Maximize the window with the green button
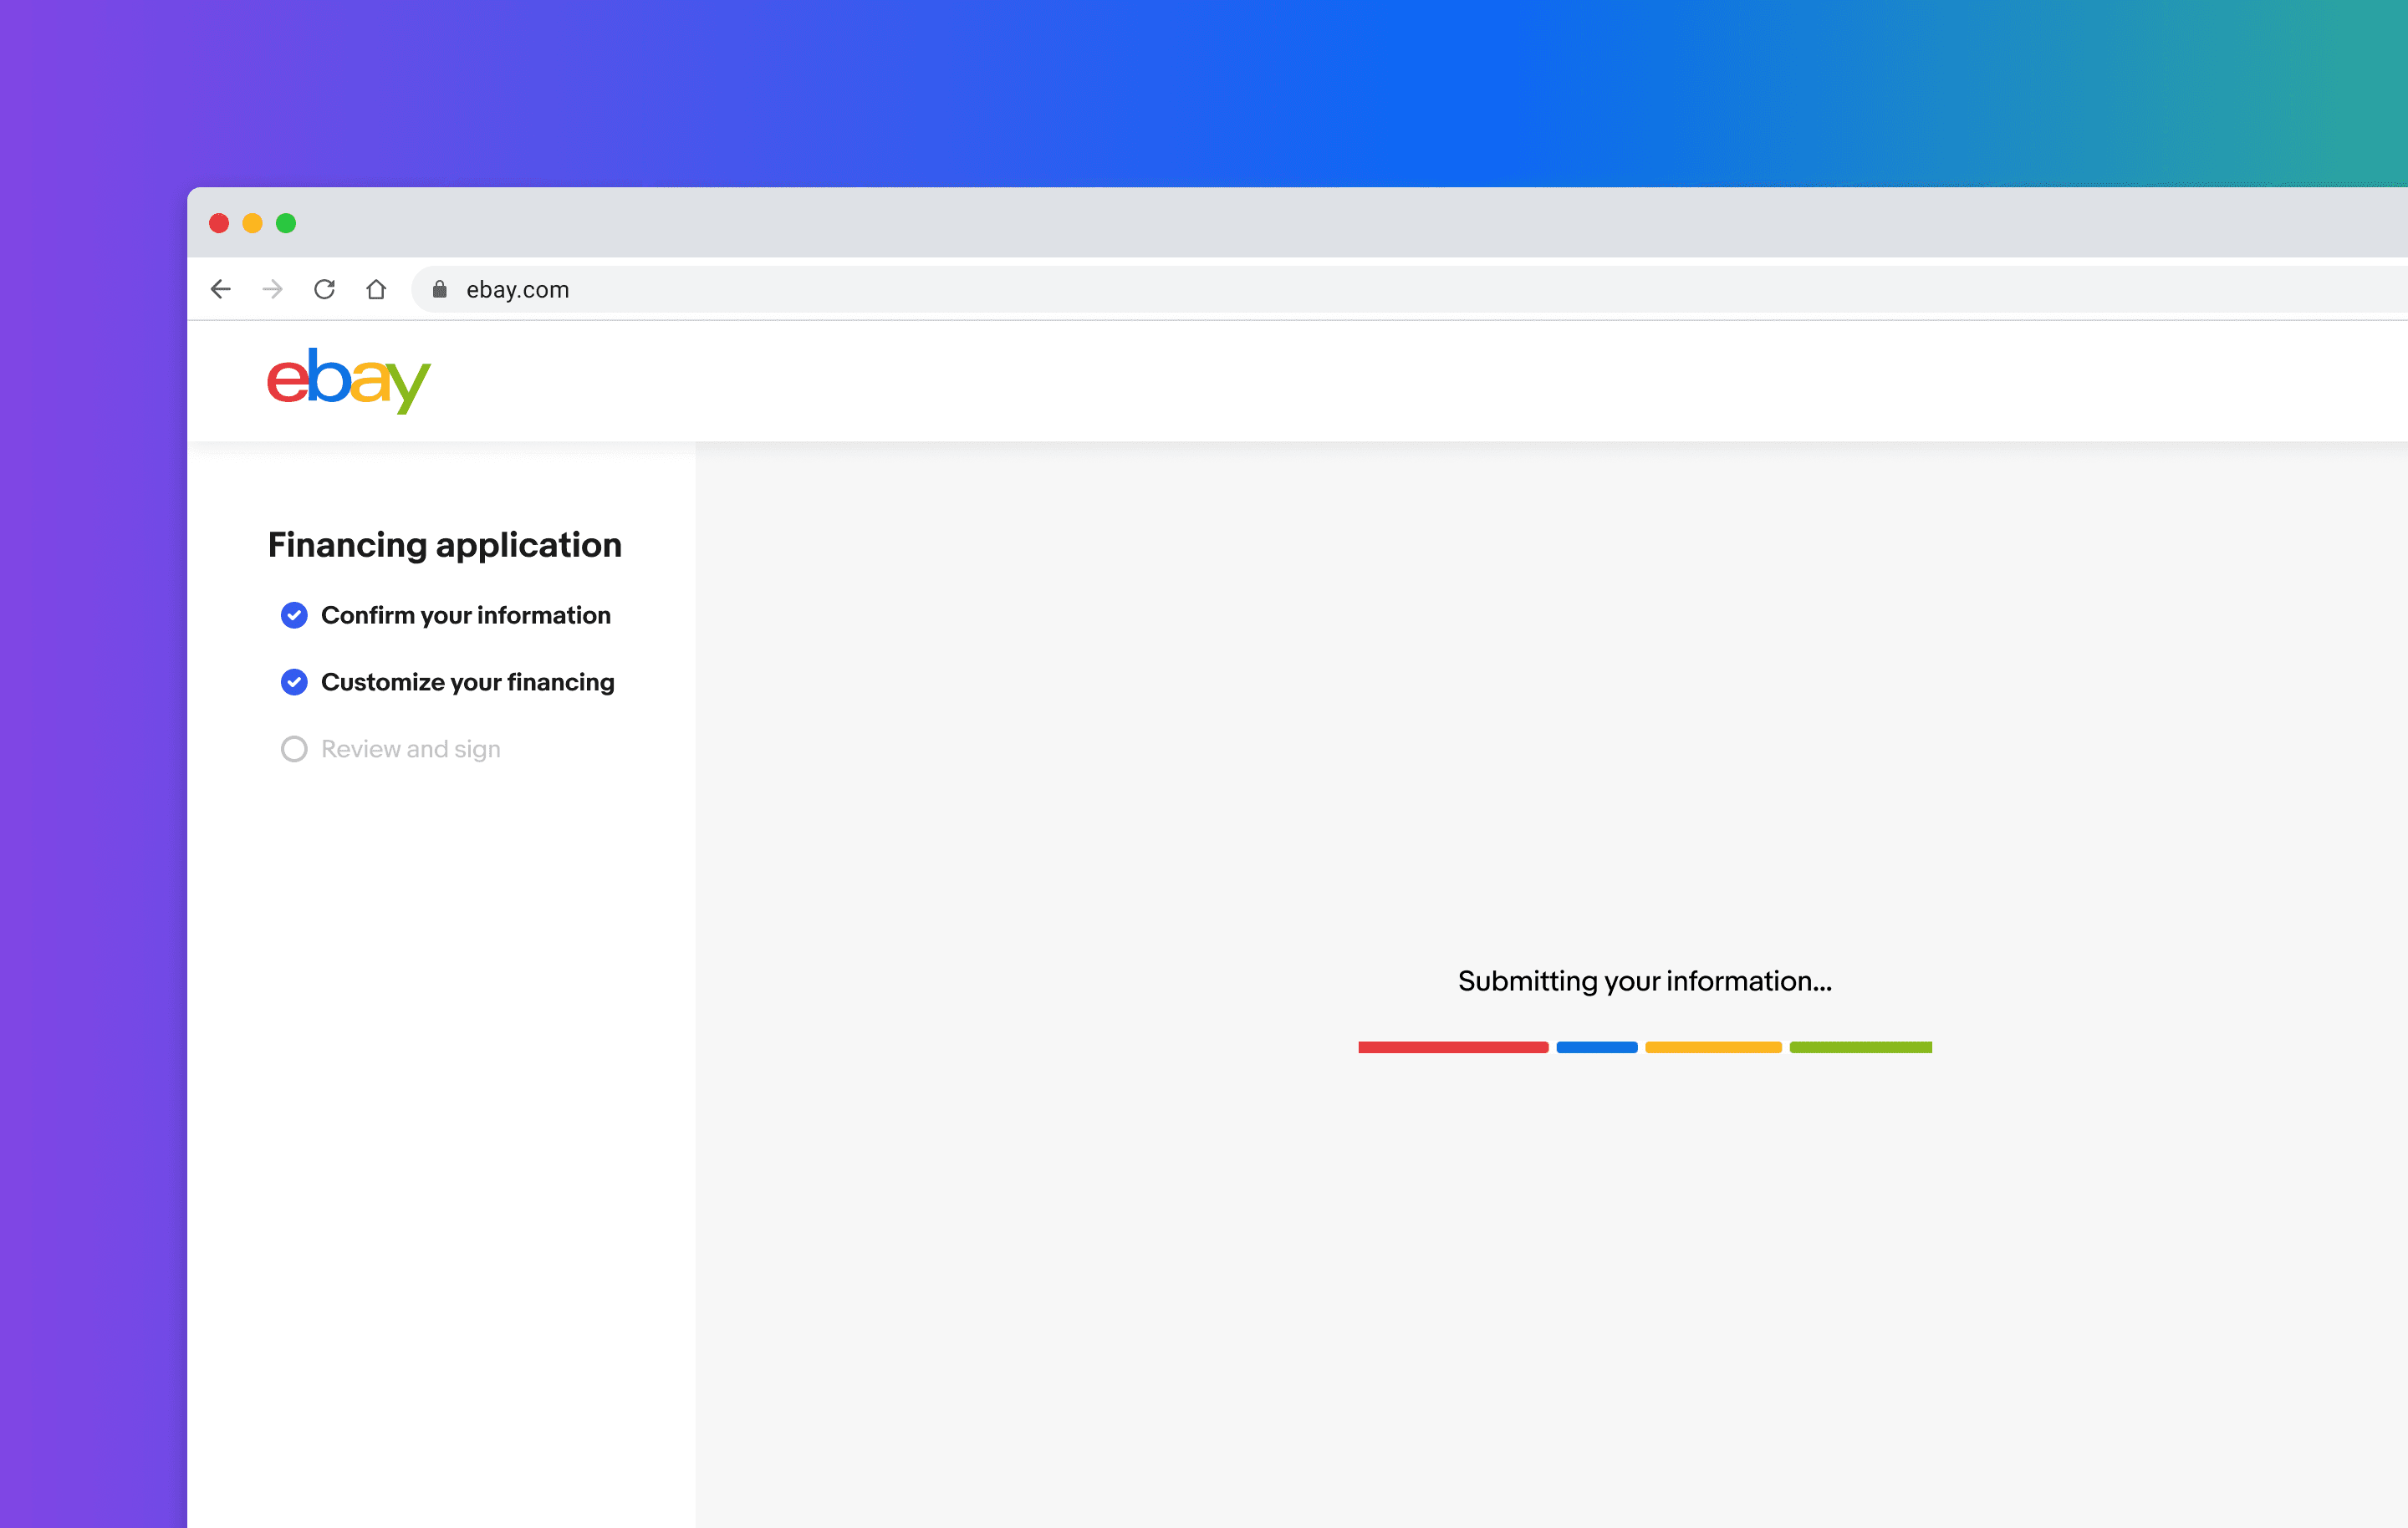2408x1528 pixels. pyautogui.click(x=286, y=223)
